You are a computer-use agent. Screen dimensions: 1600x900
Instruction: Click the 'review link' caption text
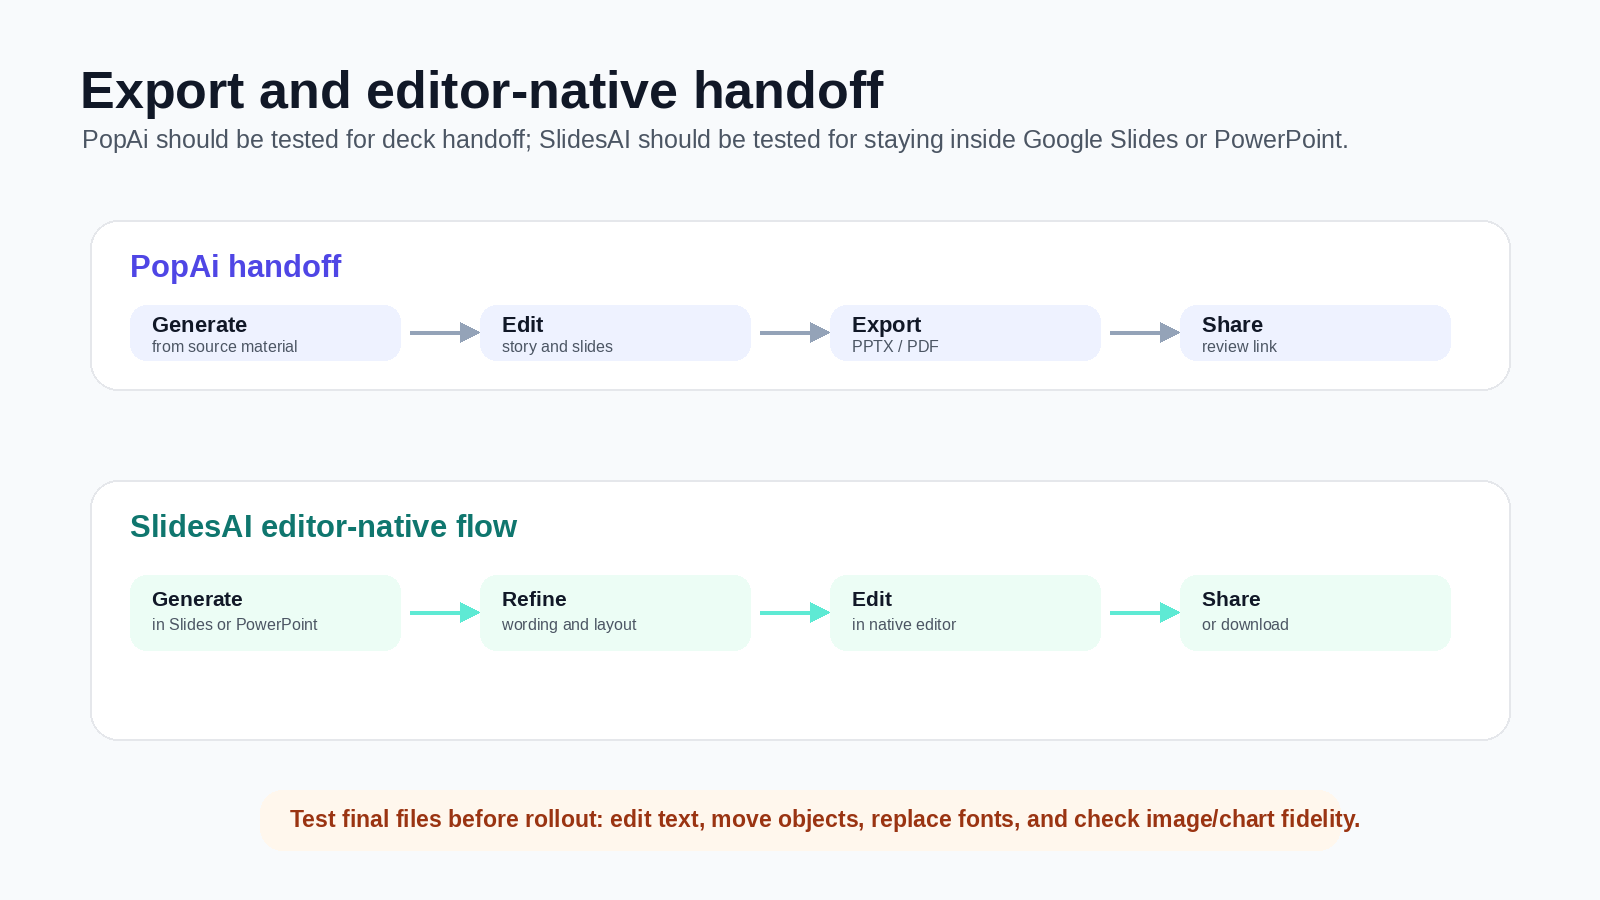[1239, 347]
